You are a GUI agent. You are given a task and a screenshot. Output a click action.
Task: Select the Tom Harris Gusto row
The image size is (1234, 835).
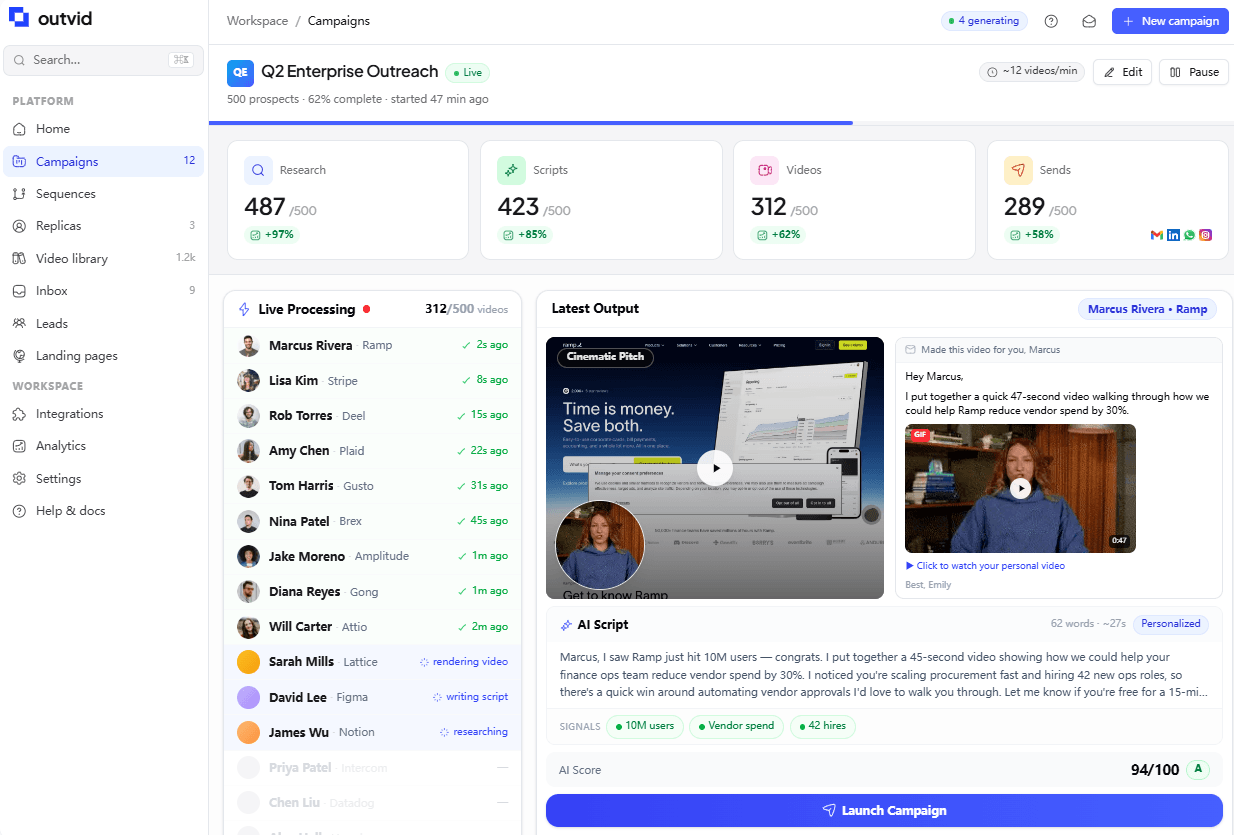372,486
